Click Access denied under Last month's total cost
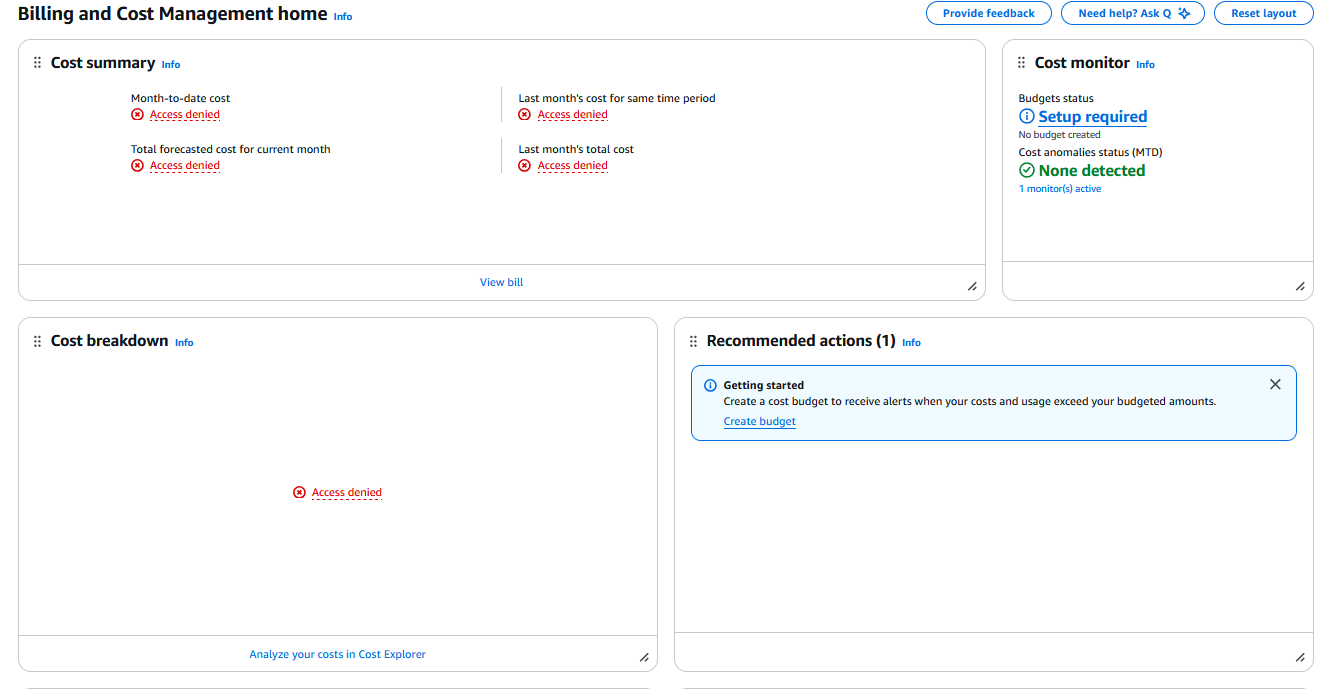 [572, 166]
